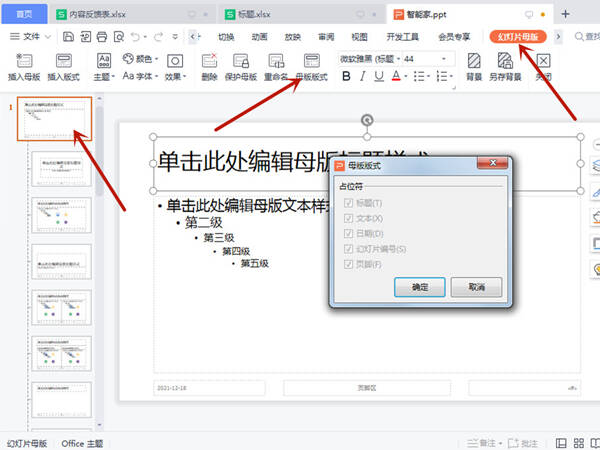Screen dimensions: 600x450
Task: Open the 切换 tab
Action: [226, 37]
